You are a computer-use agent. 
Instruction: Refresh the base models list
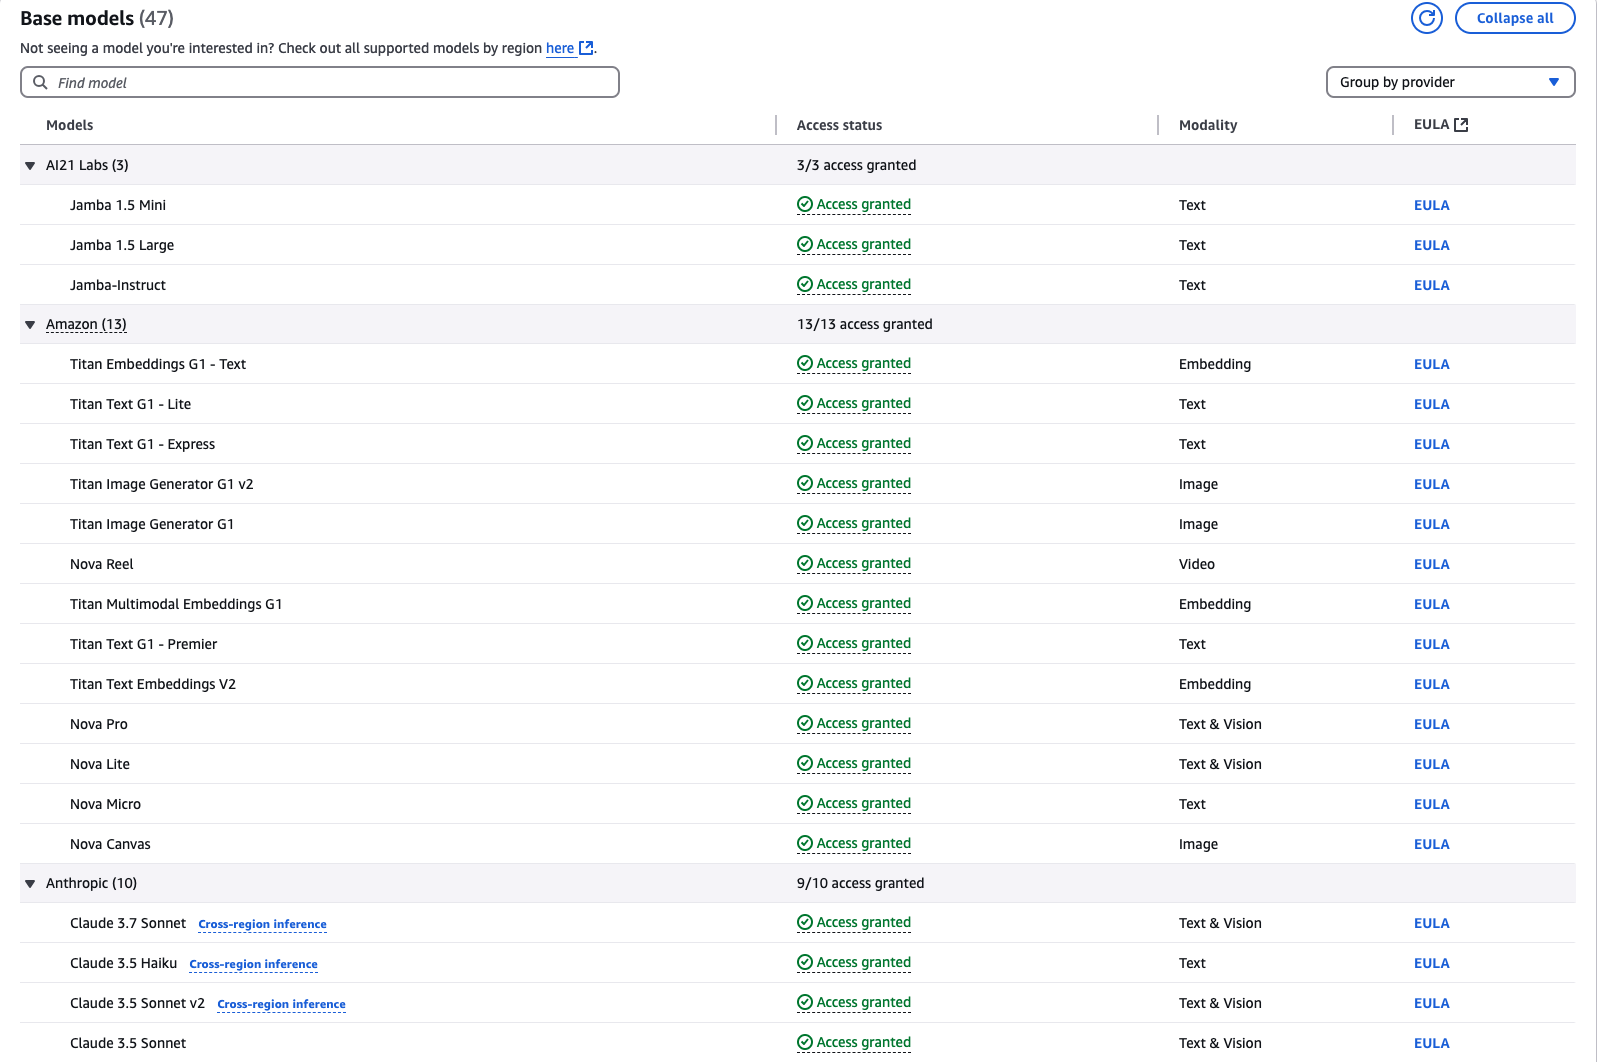(x=1426, y=18)
